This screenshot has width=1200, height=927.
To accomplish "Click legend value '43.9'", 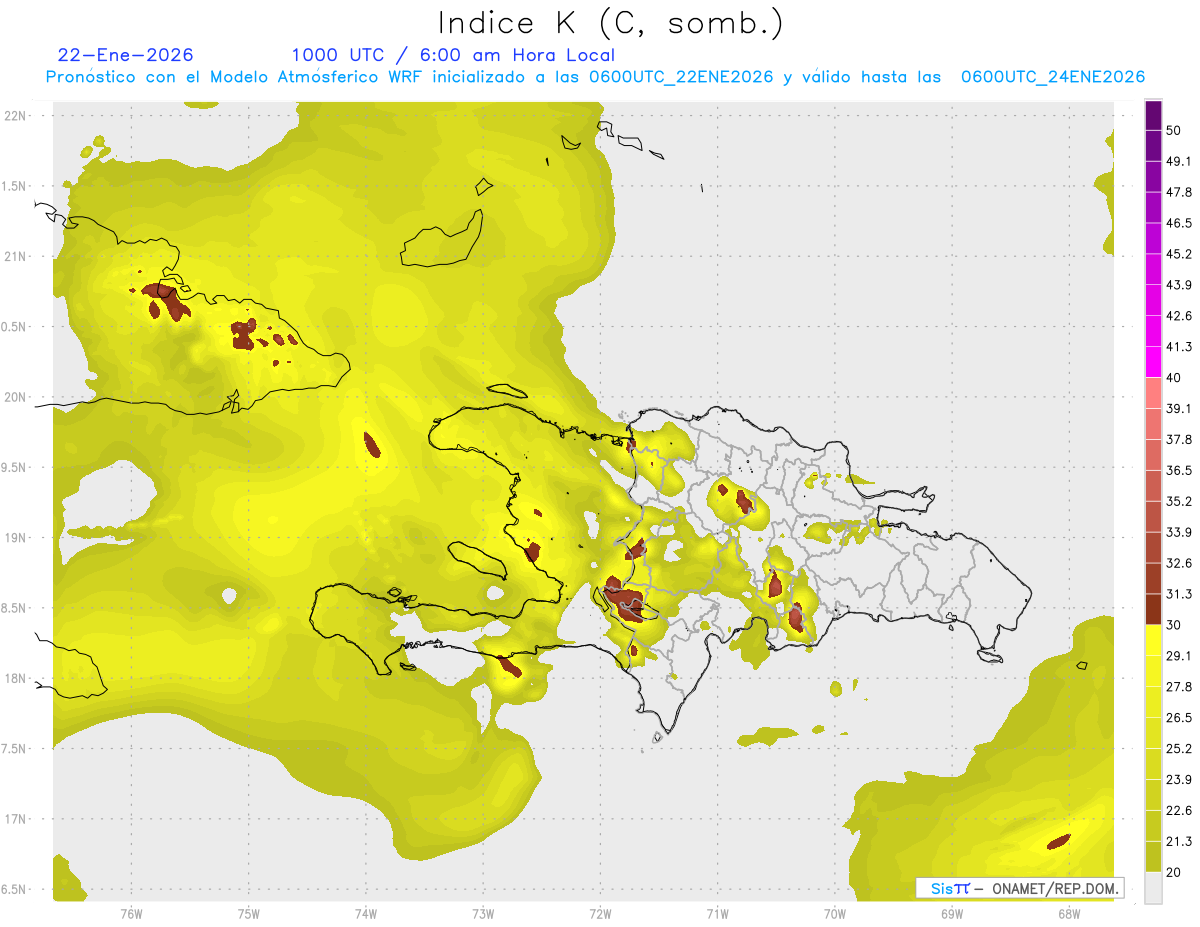I will pyautogui.click(x=1178, y=285).
